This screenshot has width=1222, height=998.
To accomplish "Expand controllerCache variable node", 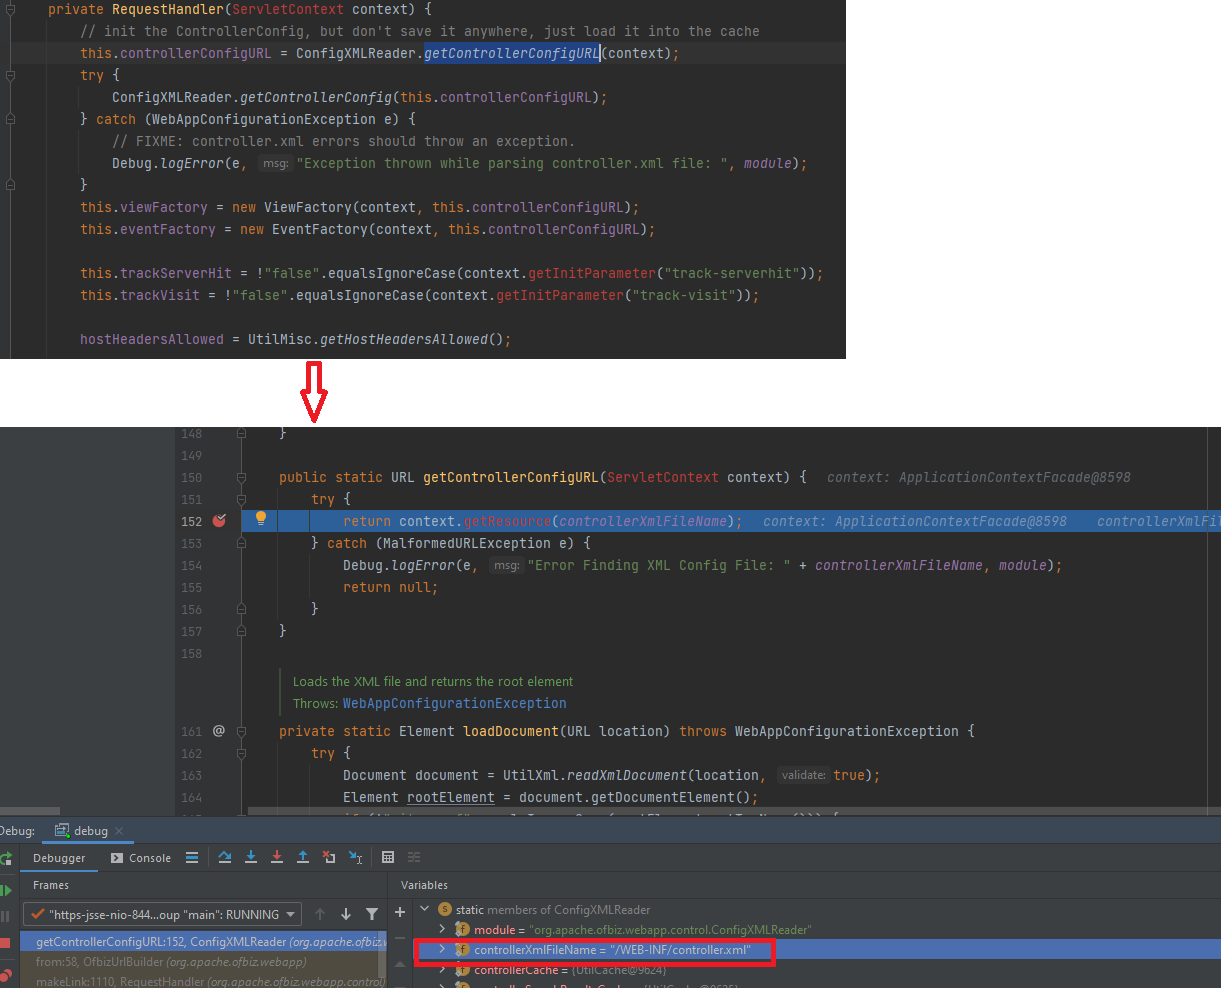I will coord(441,970).
